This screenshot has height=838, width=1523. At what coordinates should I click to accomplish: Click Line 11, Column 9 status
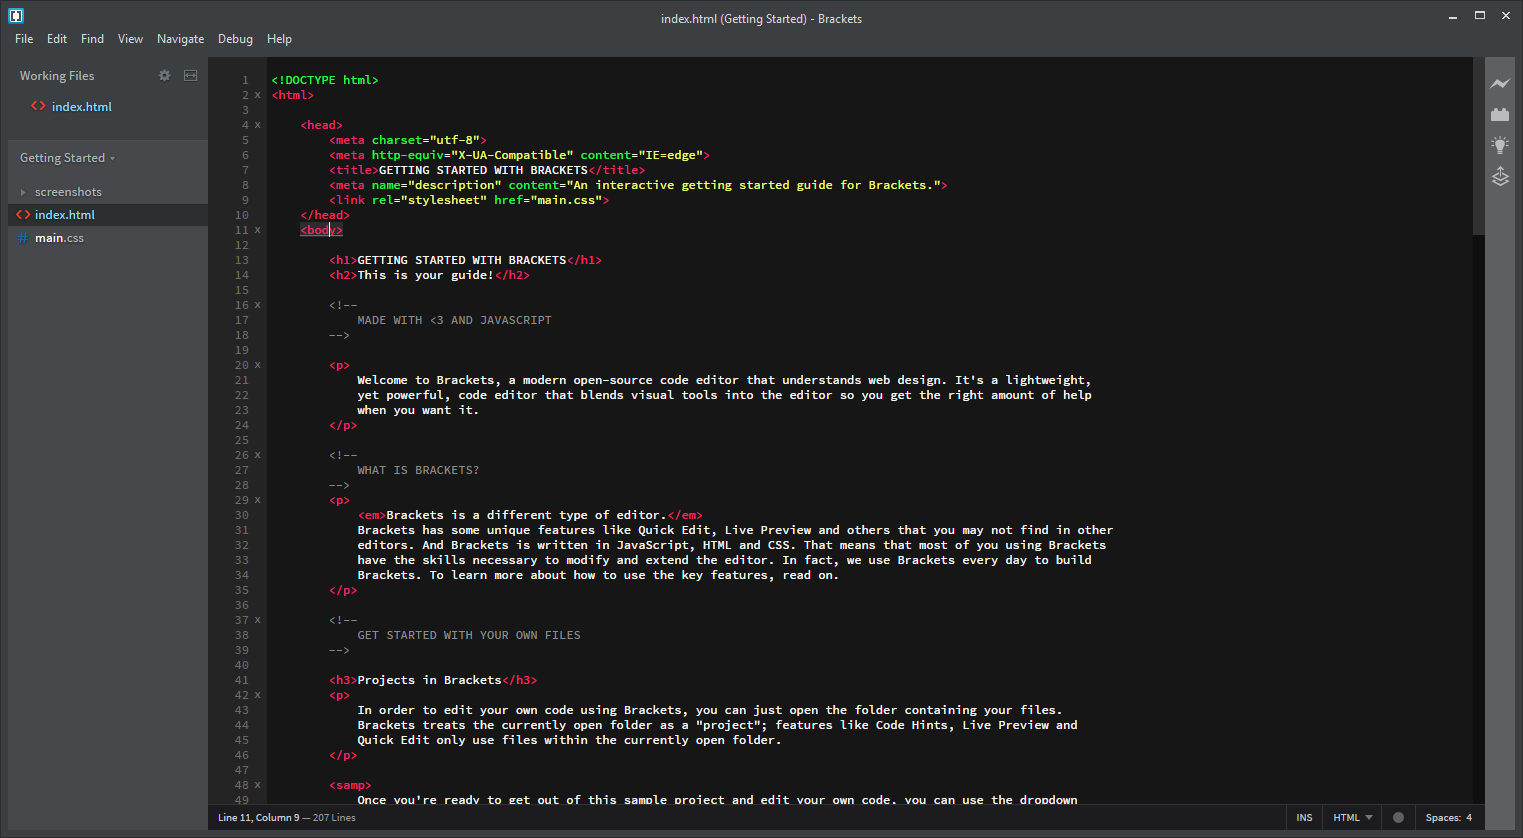pyautogui.click(x=258, y=818)
